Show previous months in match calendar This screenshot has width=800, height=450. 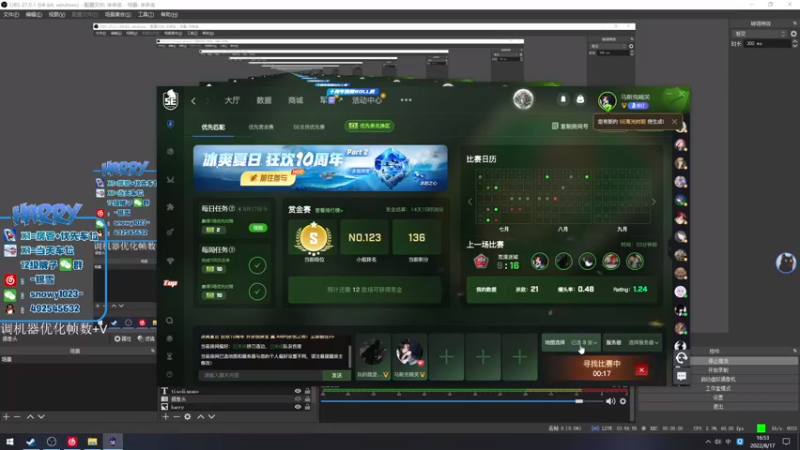pyautogui.click(x=470, y=202)
